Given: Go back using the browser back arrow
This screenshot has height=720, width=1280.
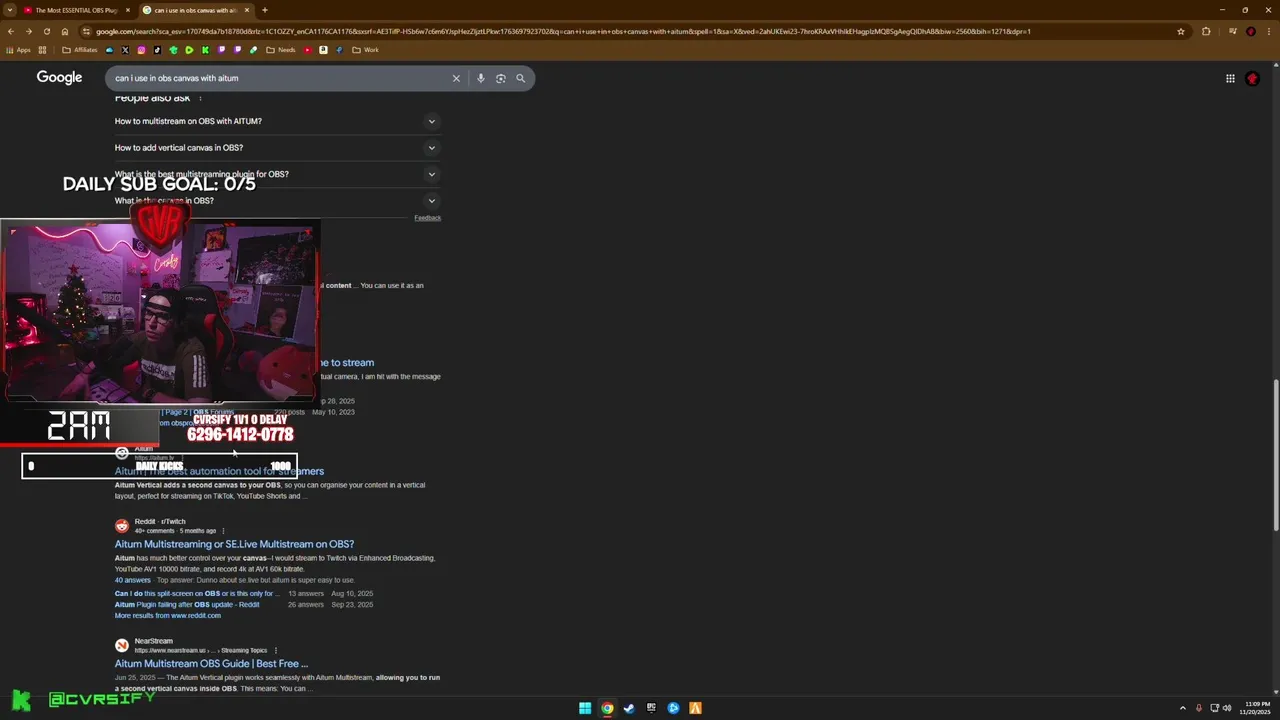Looking at the screenshot, I should pyautogui.click(x=10, y=31).
